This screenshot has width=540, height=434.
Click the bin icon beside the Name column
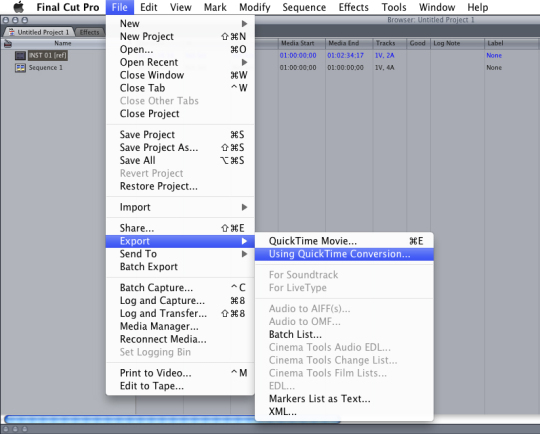click(8, 43)
